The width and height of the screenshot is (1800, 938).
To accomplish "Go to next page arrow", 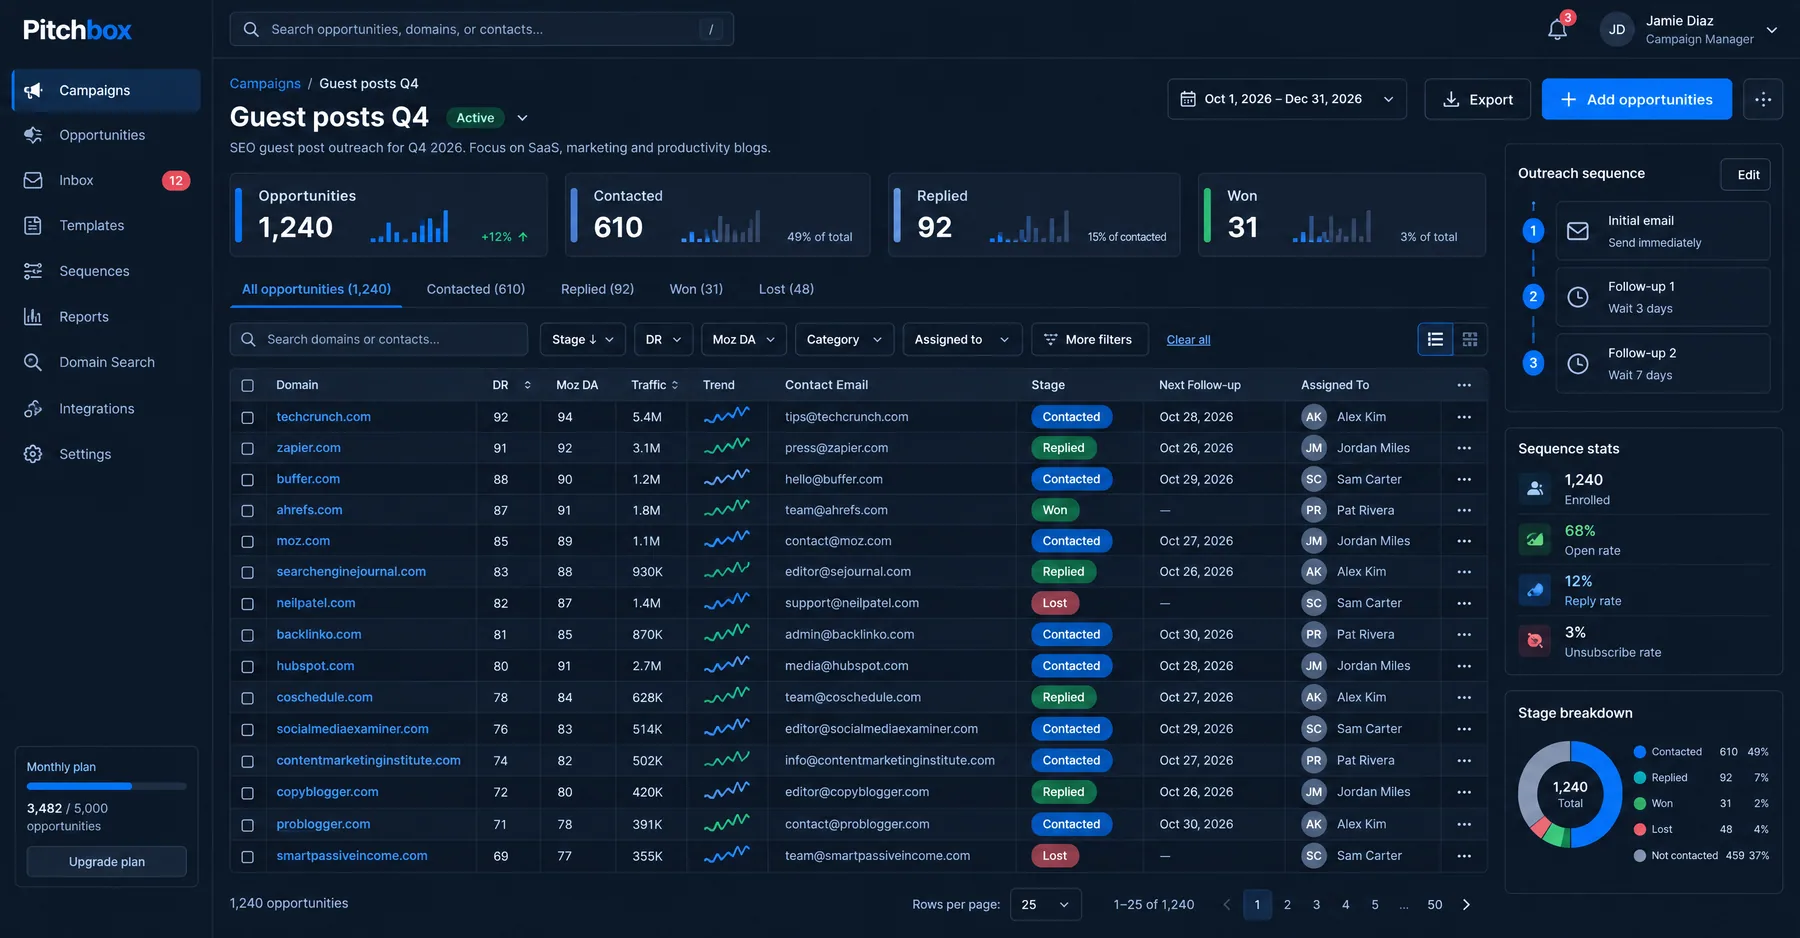I will point(1467,905).
